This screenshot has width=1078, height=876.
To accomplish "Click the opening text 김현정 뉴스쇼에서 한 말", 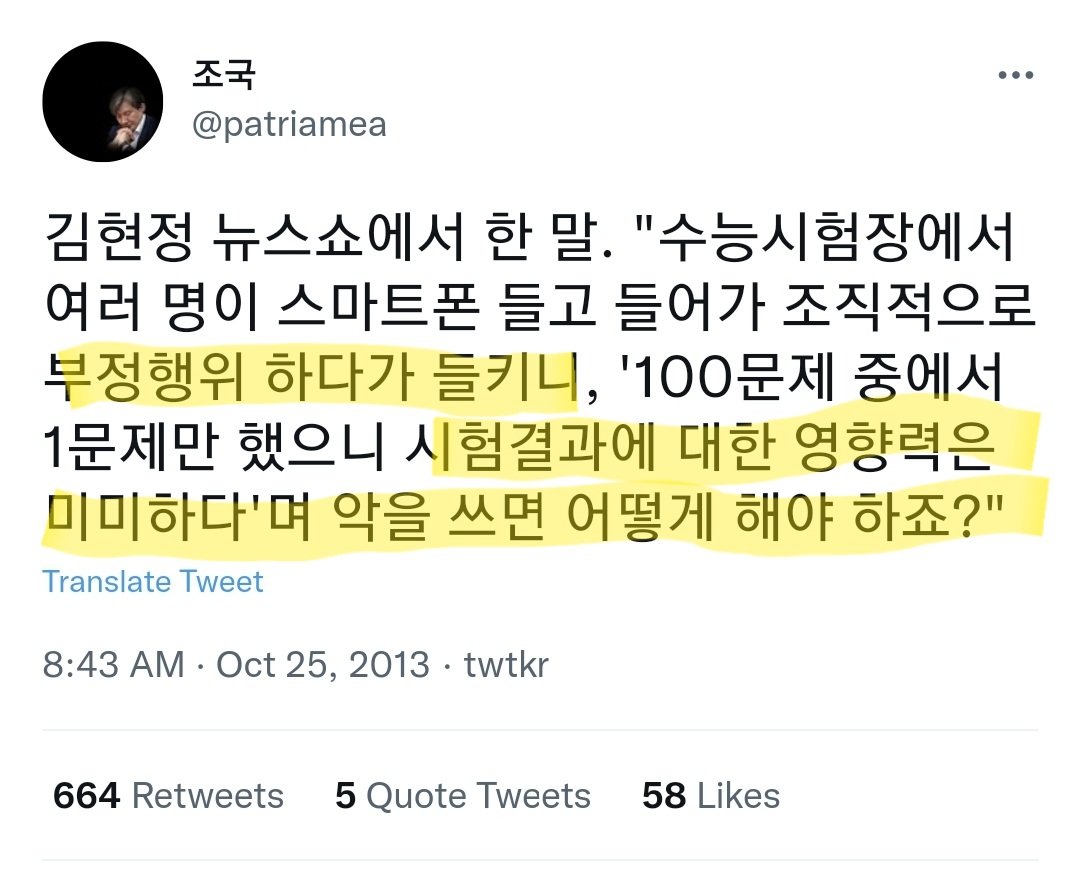I will (x=328, y=237).
